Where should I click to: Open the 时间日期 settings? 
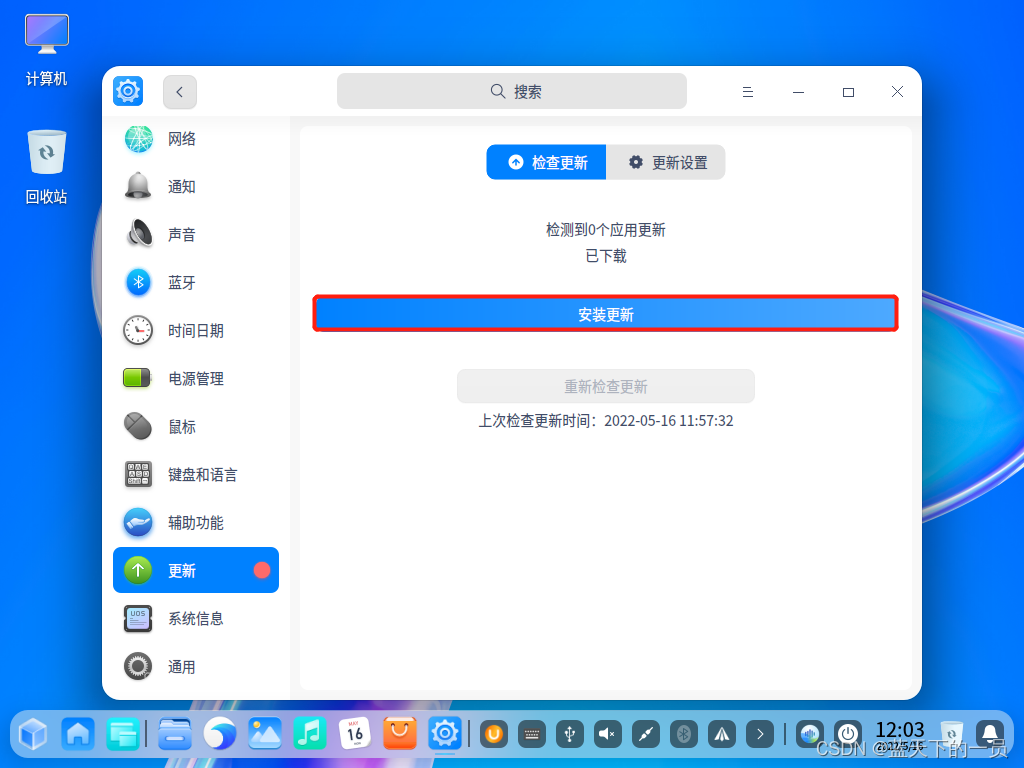(x=195, y=330)
